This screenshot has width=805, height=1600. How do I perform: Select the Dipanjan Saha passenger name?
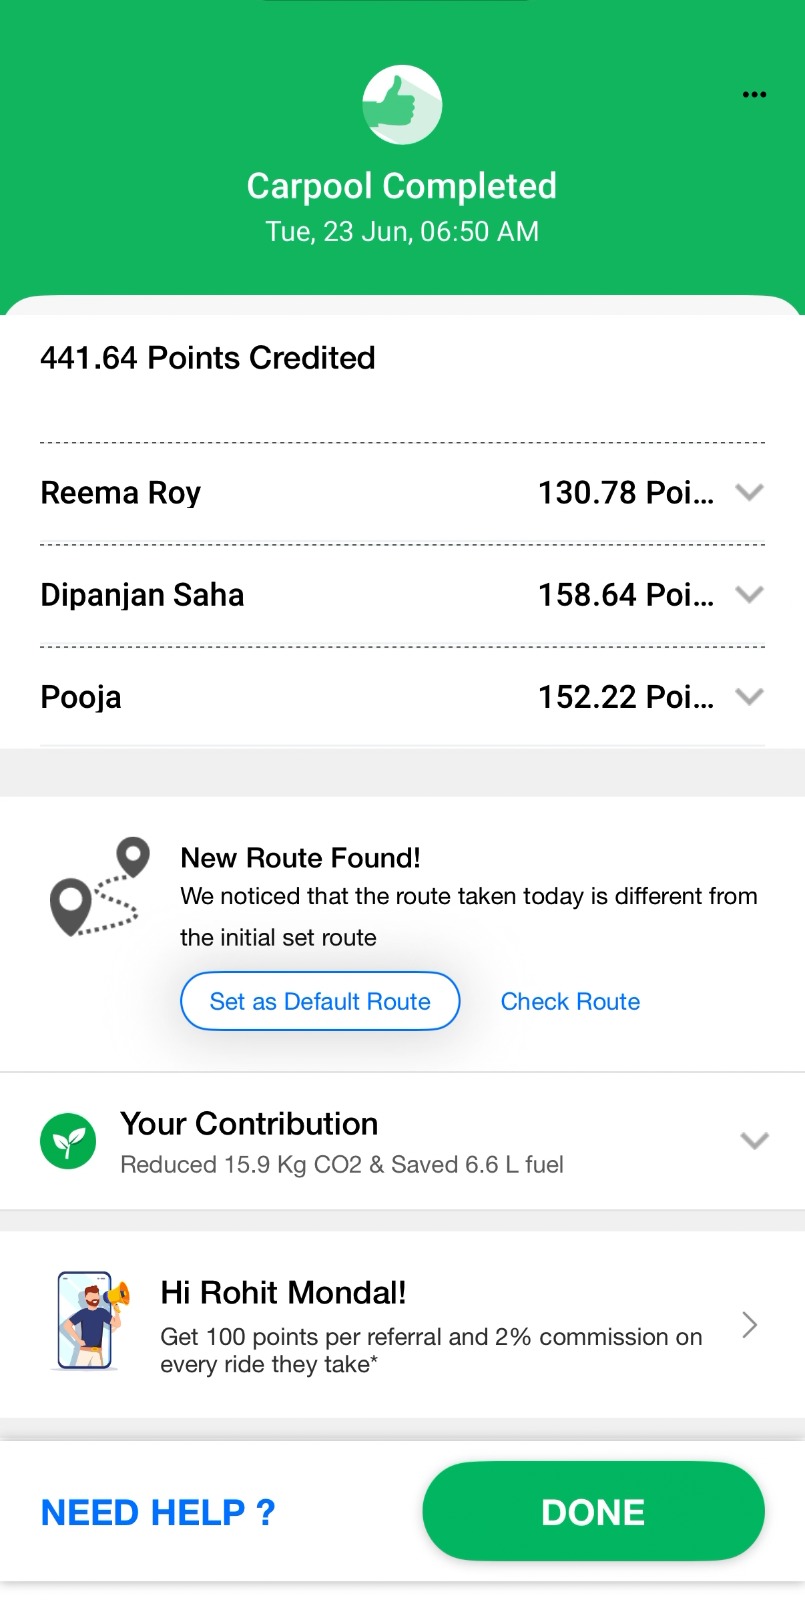(x=142, y=595)
